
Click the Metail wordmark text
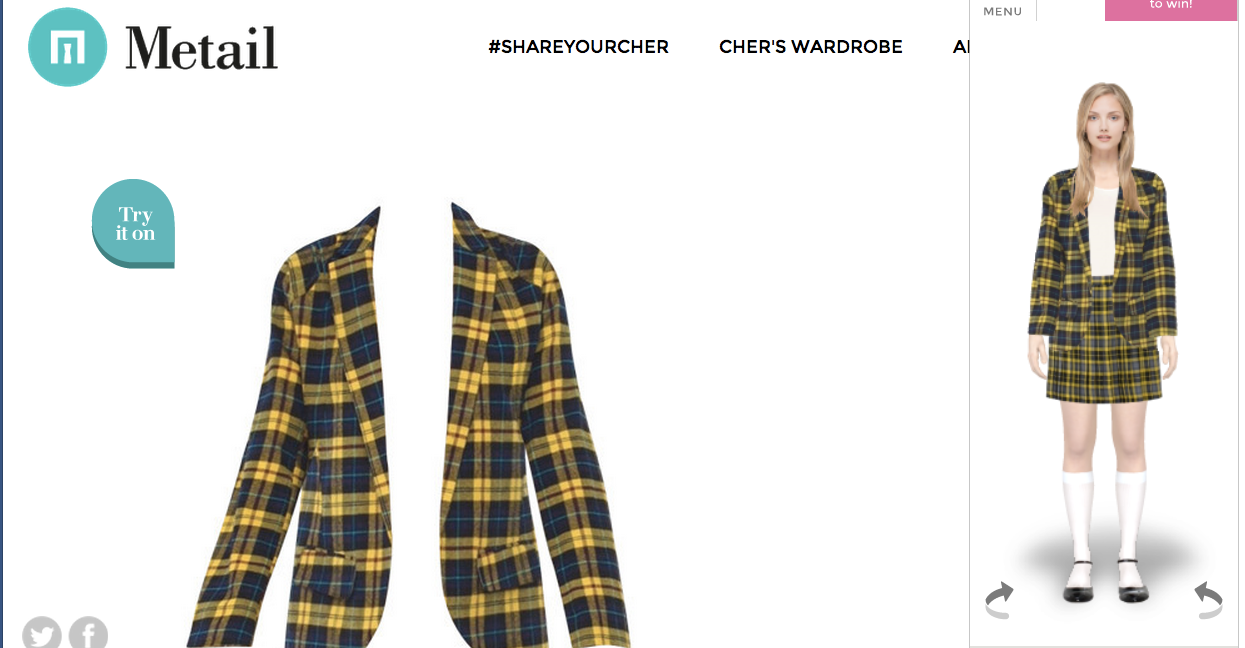(202, 48)
